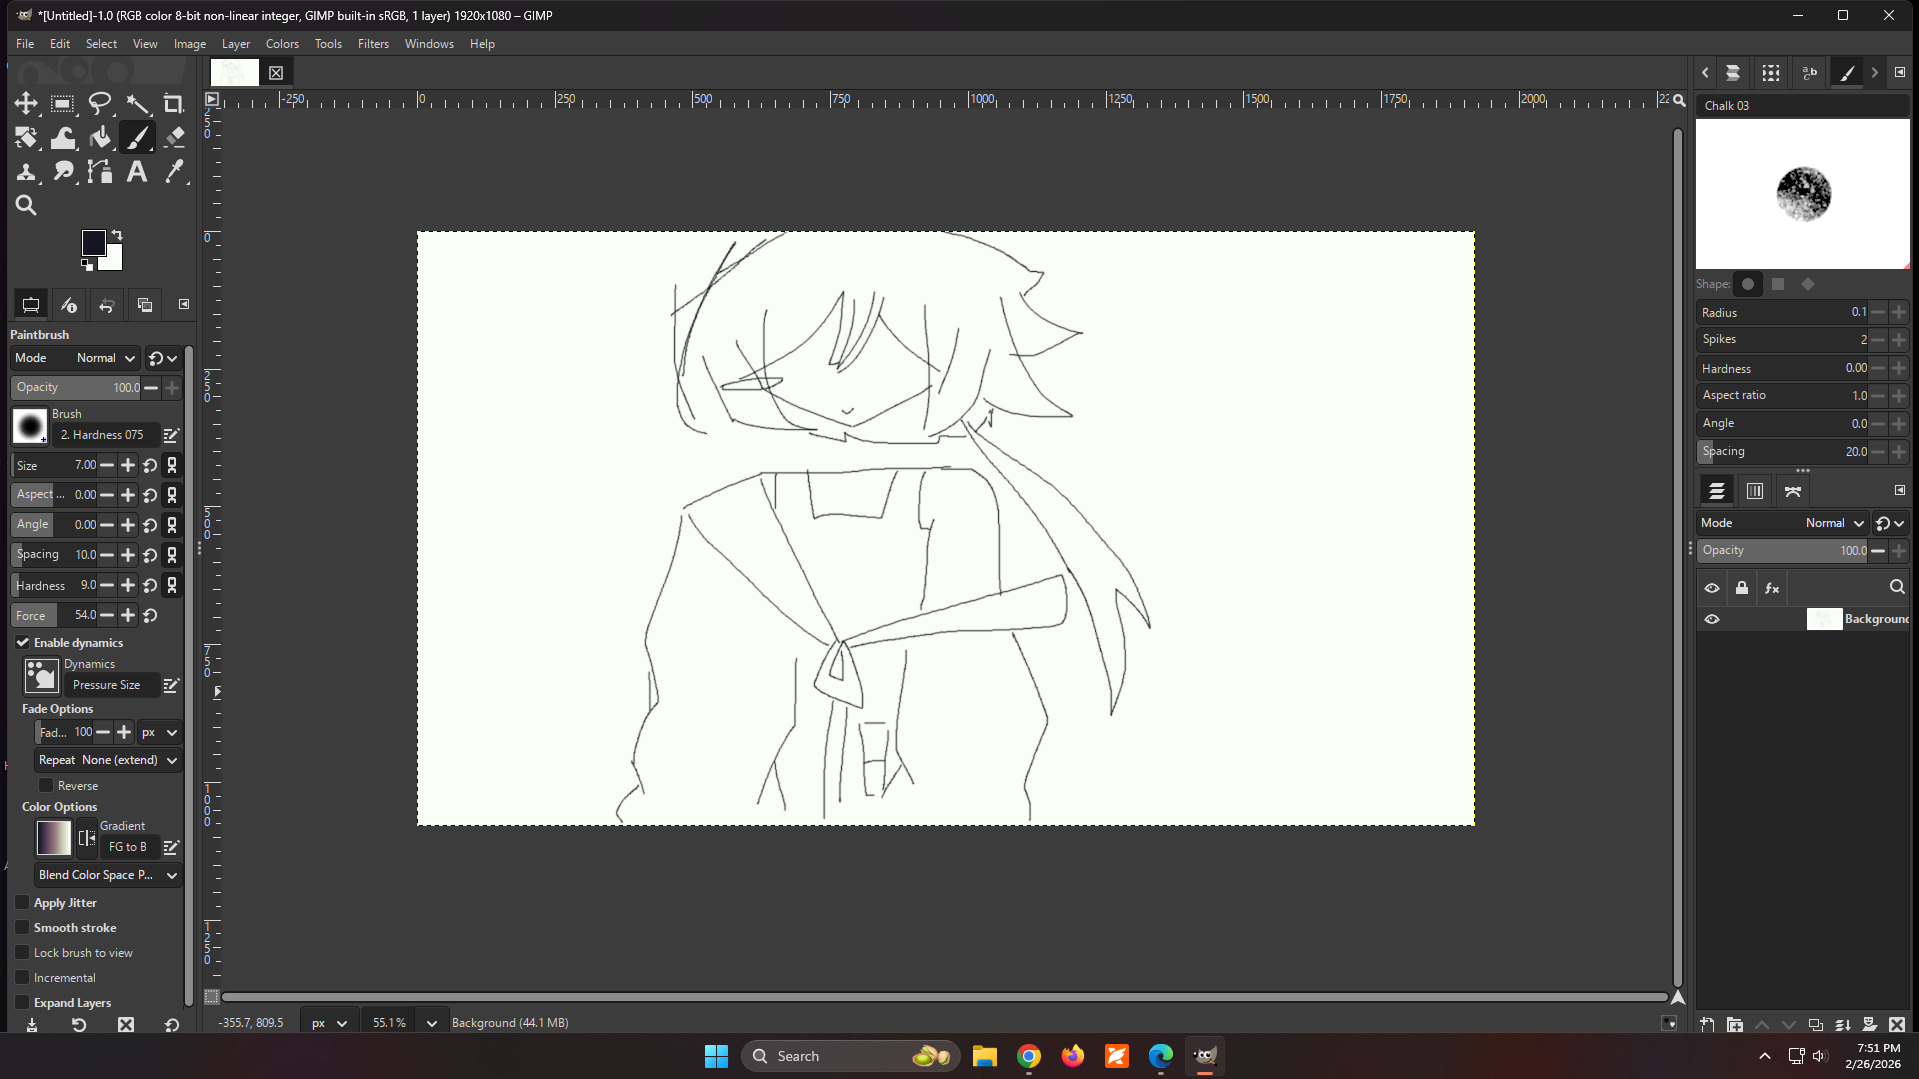Activate the Free Select lasso tool

click(100, 103)
